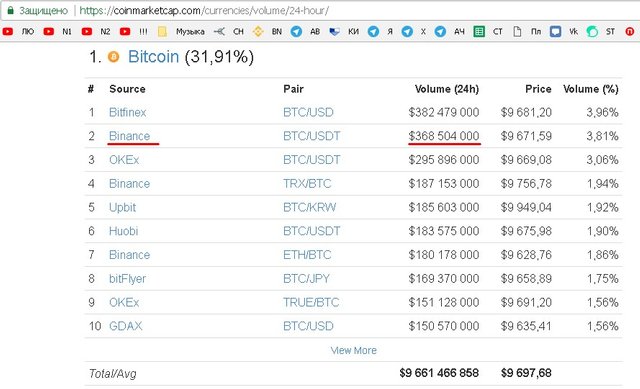Click the green secure padlock icon
The height and width of the screenshot is (389, 640).
pyautogui.click(x=10, y=11)
